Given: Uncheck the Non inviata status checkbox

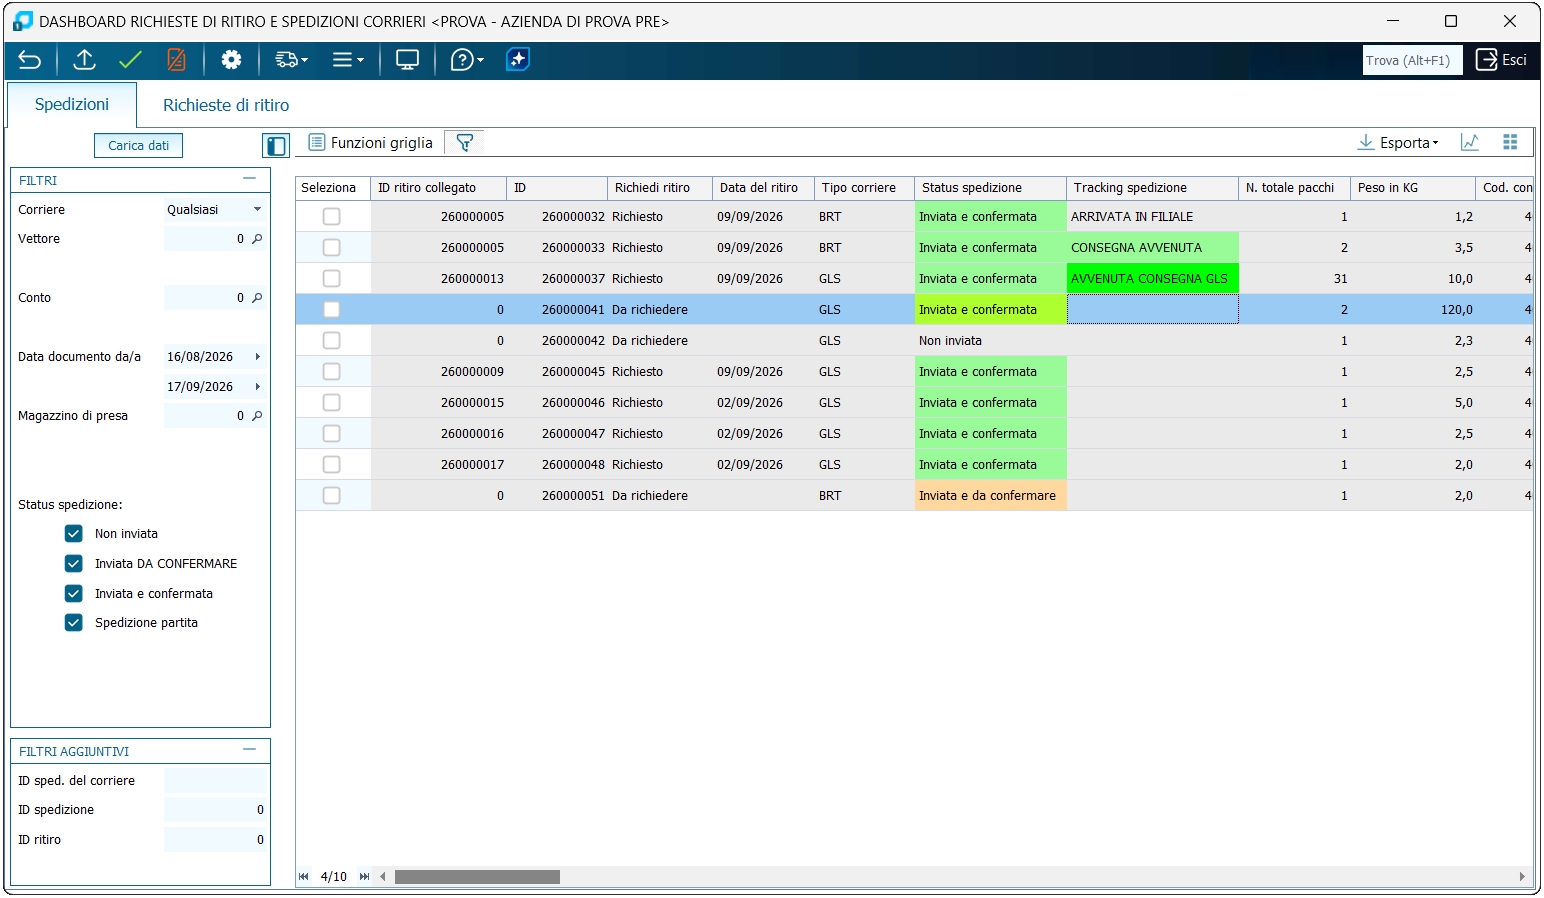Looking at the screenshot, I should click(74, 534).
